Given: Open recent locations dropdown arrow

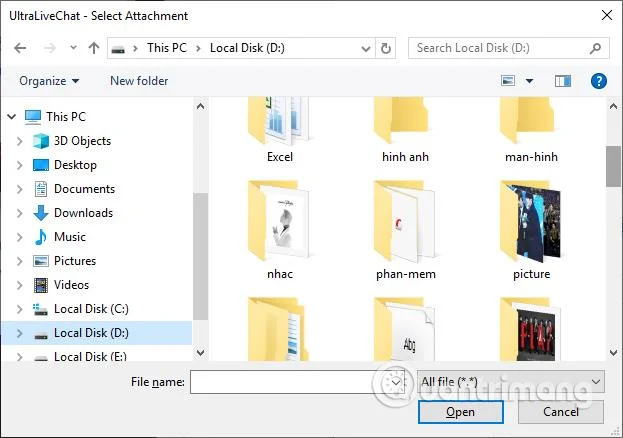Looking at the screenshot, I should [x=73, y=48].
